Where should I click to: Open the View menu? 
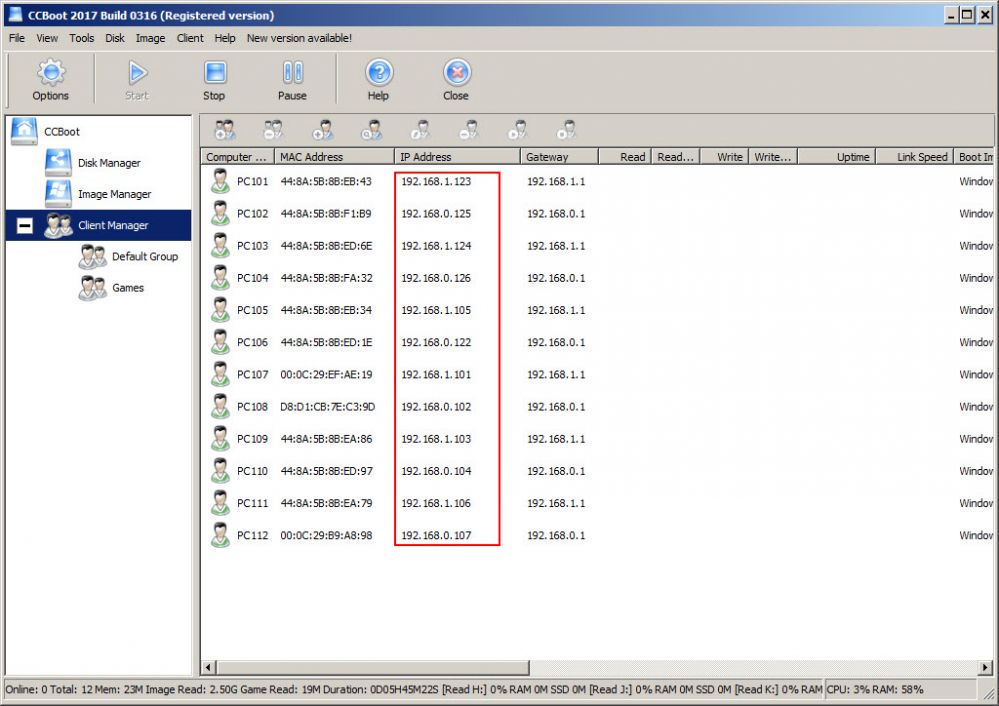(47, 38)
